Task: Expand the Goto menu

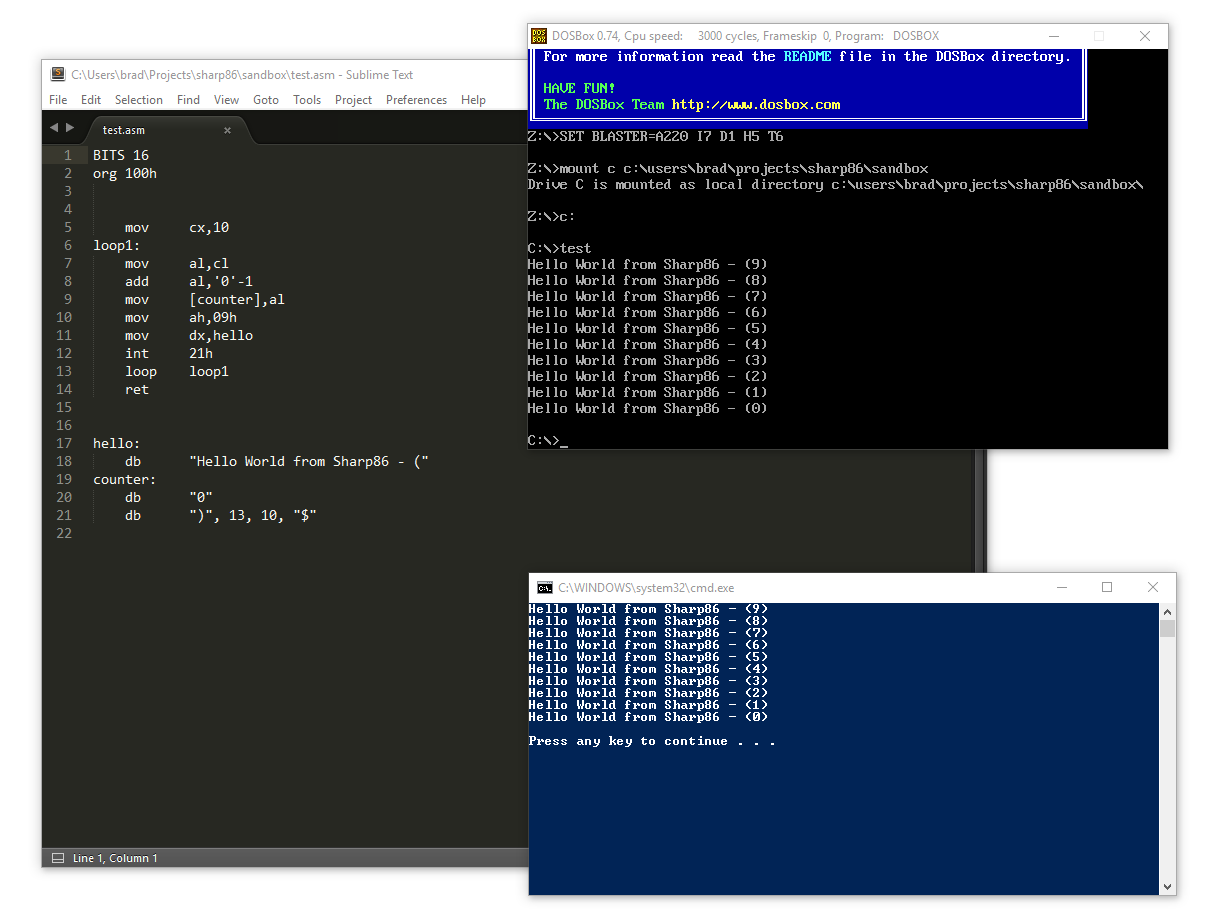Action: tap(266, 100)
